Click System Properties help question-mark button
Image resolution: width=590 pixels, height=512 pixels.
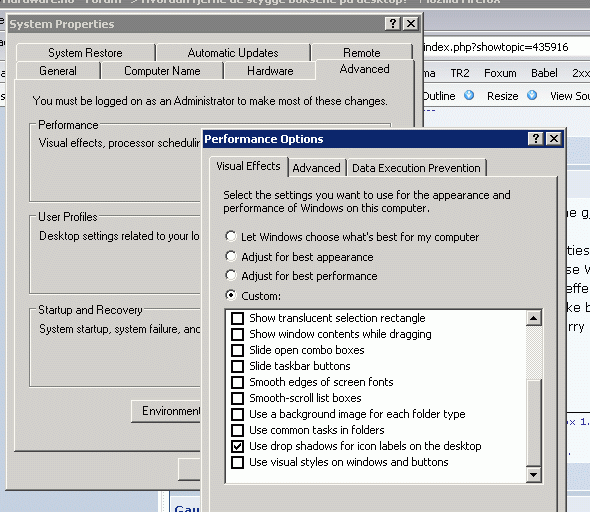pos(393,24)
